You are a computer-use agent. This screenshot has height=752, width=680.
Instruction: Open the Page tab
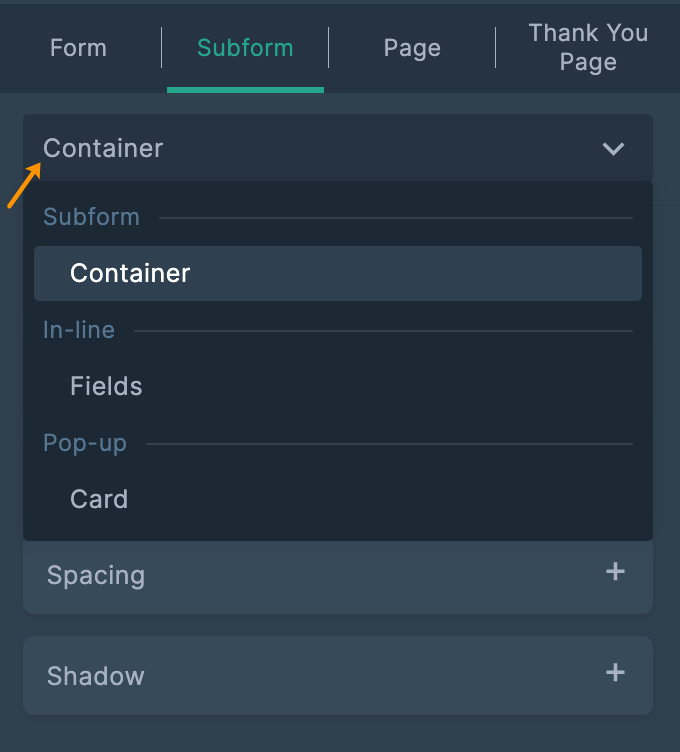point(412,48)
